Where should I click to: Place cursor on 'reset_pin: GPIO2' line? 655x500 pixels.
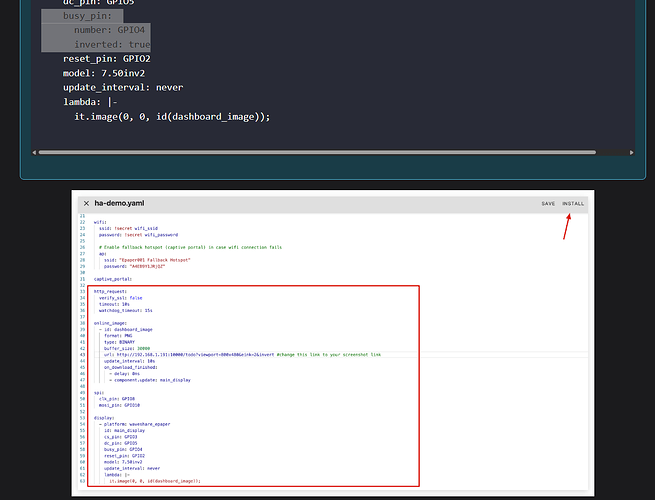(x=106, y=59)
